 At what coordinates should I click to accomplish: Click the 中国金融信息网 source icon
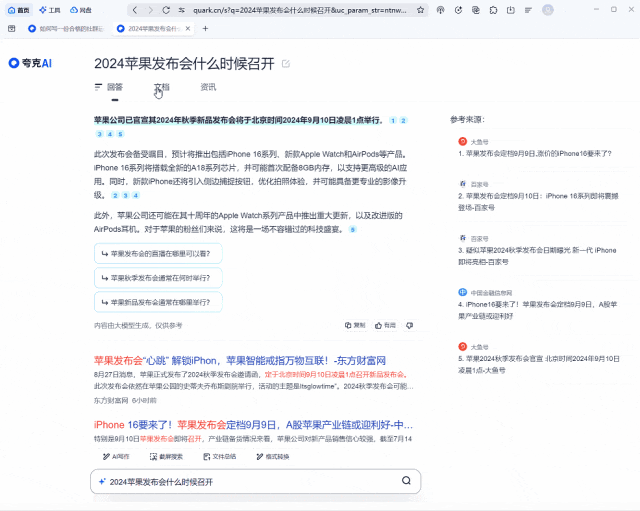click(x=462, y=292)
